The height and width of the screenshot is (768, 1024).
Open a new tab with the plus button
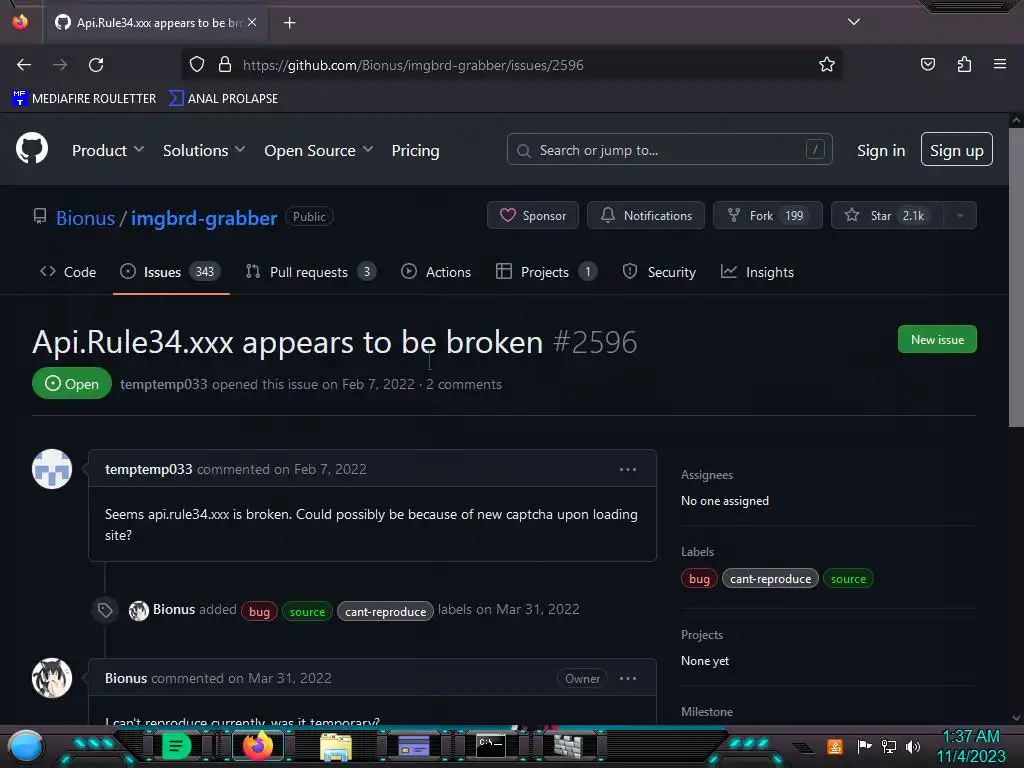coord(289,23)
